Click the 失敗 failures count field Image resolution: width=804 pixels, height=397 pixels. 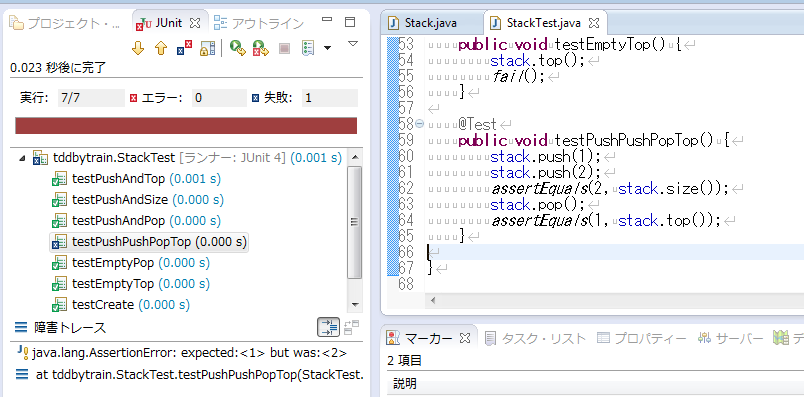coord(330,98)
